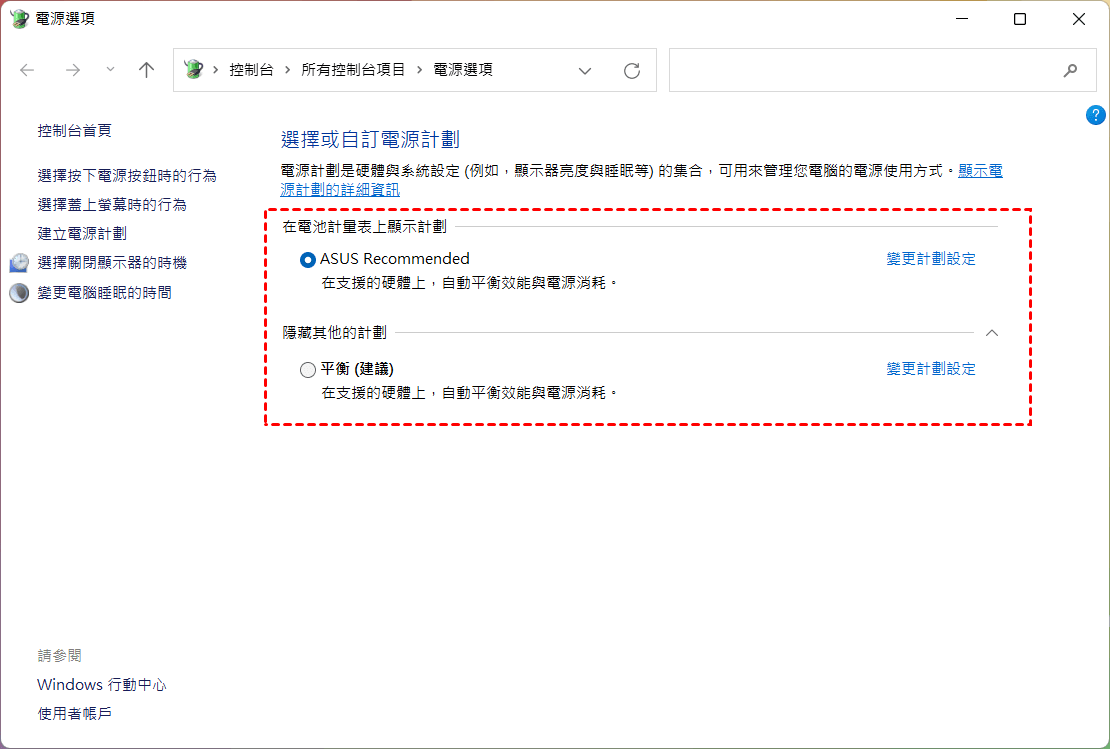Image resolution: width=1110 pixels, height=749 pixels.
Task: Click the moon icon beside 變更電腦睡眠的時間
Action: [20, 293]
